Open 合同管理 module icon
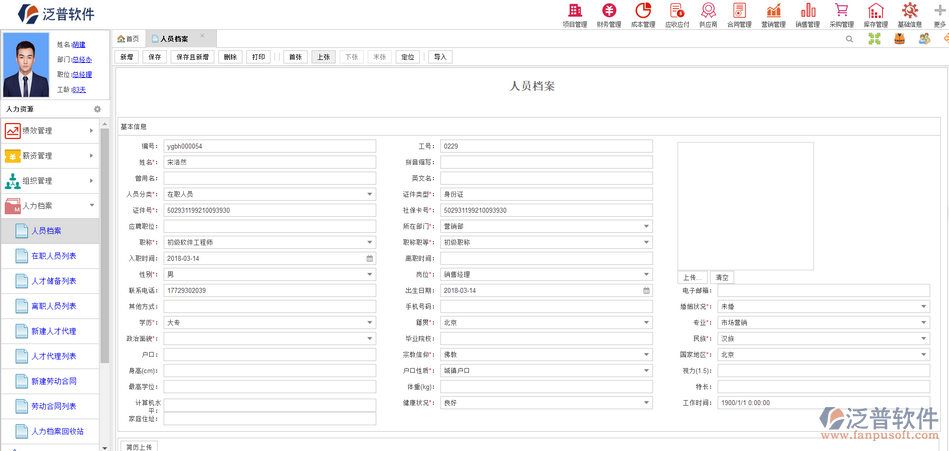This screenshot has width=949, height=451. [739, 14]
